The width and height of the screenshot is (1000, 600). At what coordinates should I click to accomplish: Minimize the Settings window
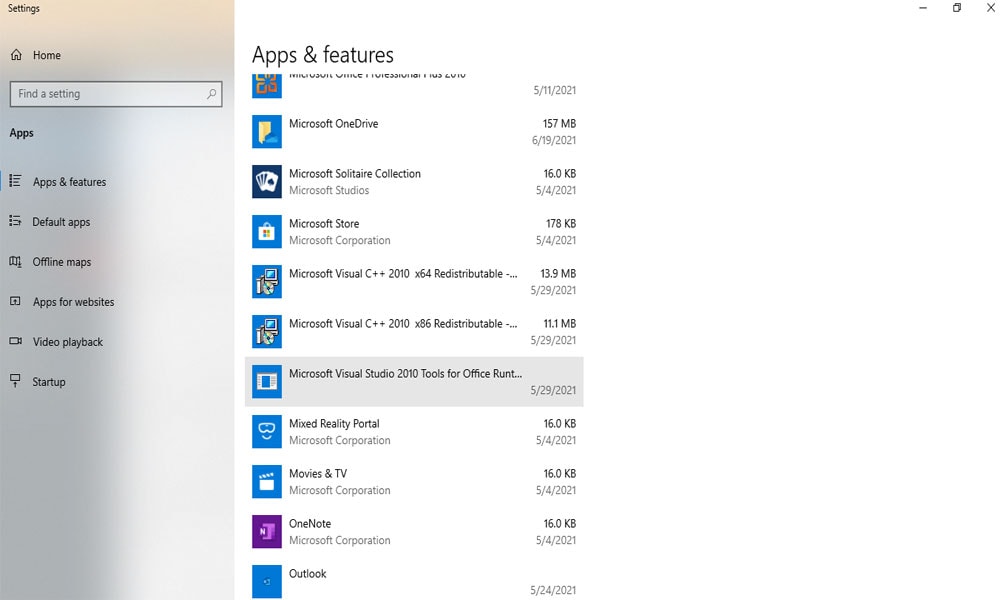923,8
